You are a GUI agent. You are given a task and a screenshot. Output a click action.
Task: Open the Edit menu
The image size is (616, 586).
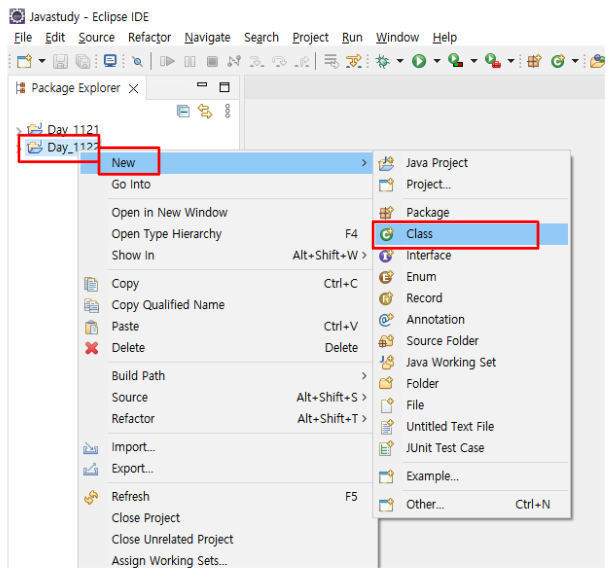coord(55,38)
